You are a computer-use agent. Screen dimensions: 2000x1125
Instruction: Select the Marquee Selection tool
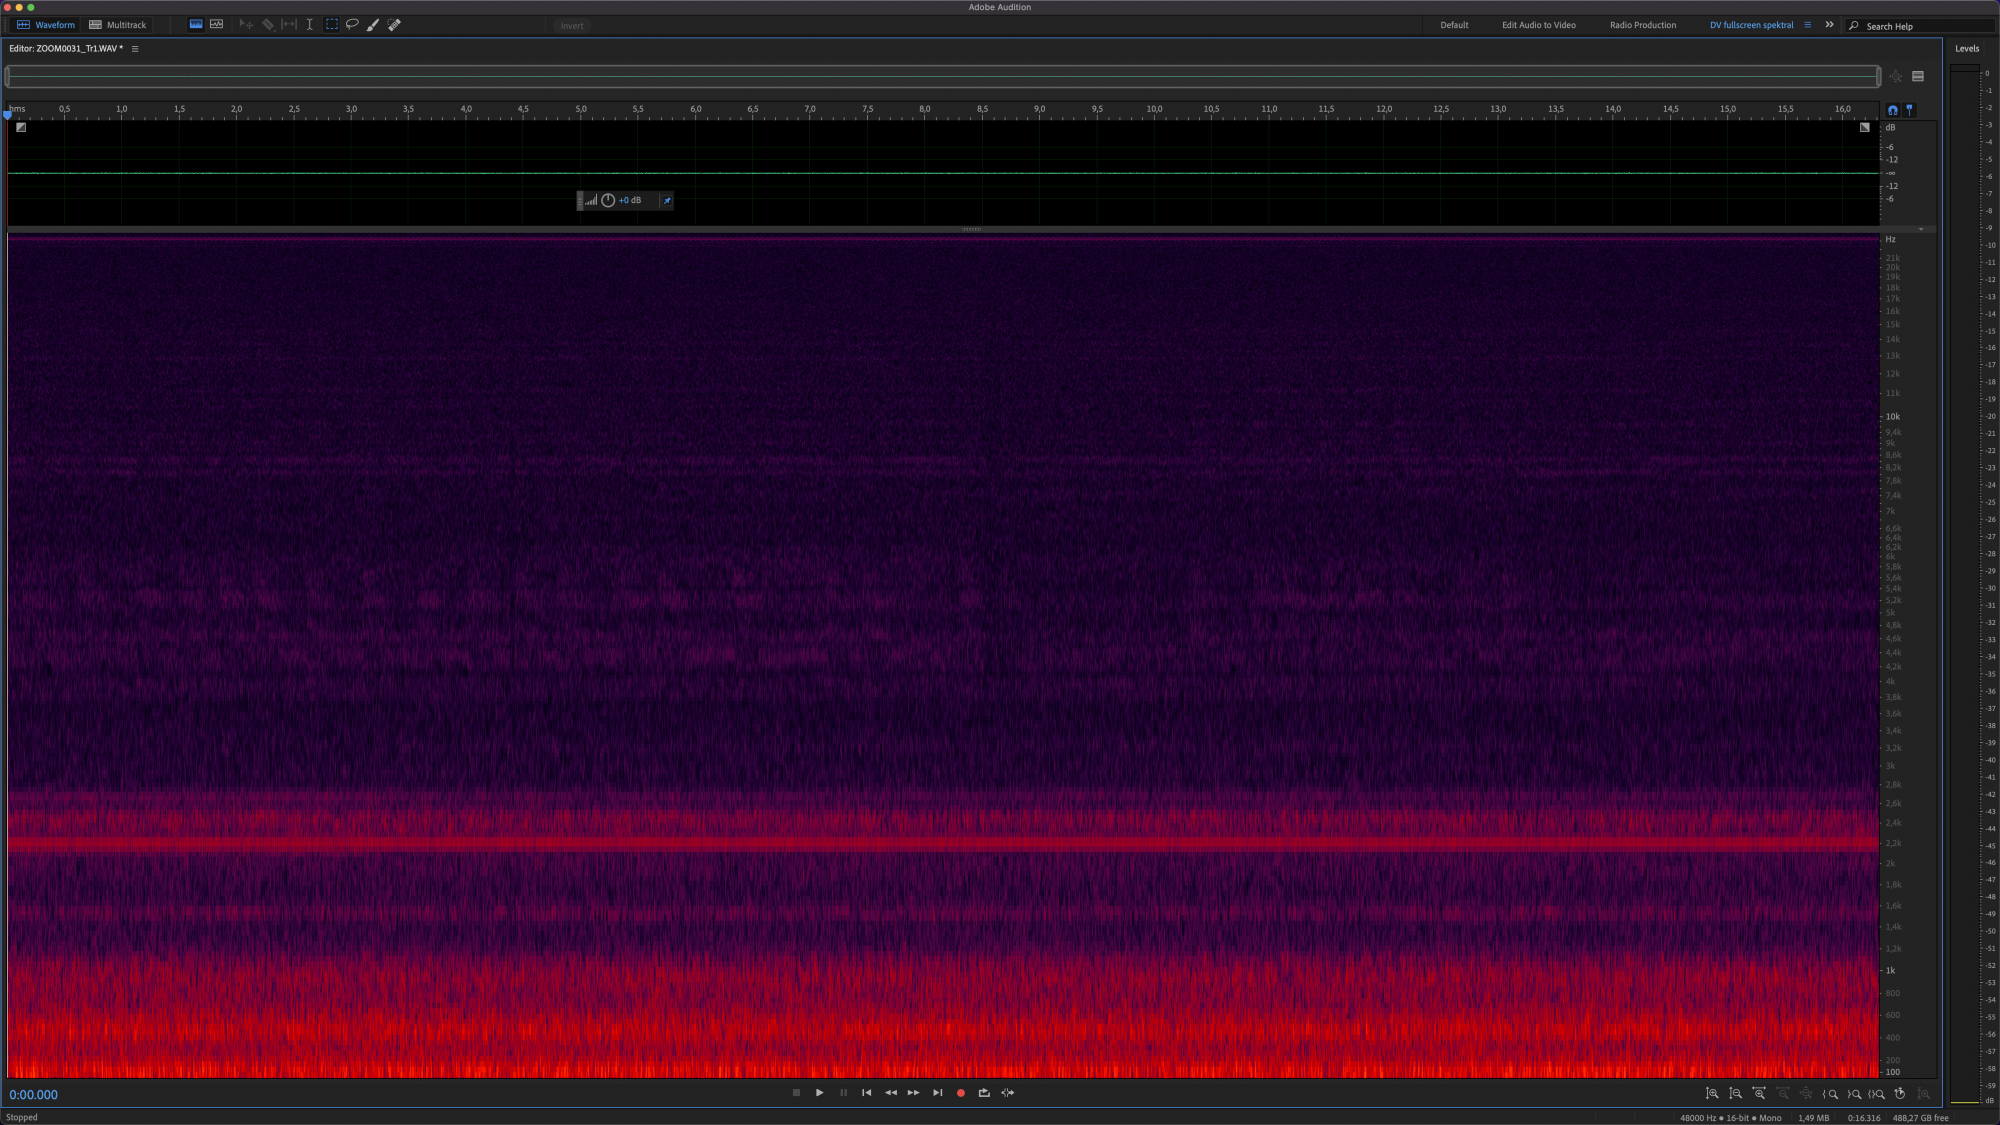click(x=332, y=25)
